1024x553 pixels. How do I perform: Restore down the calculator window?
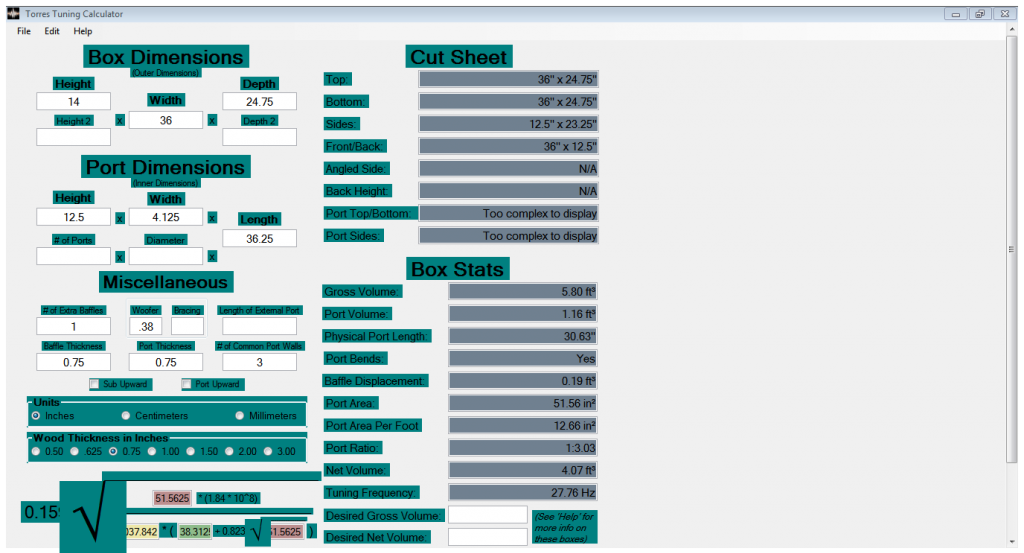tap(980, 14)
